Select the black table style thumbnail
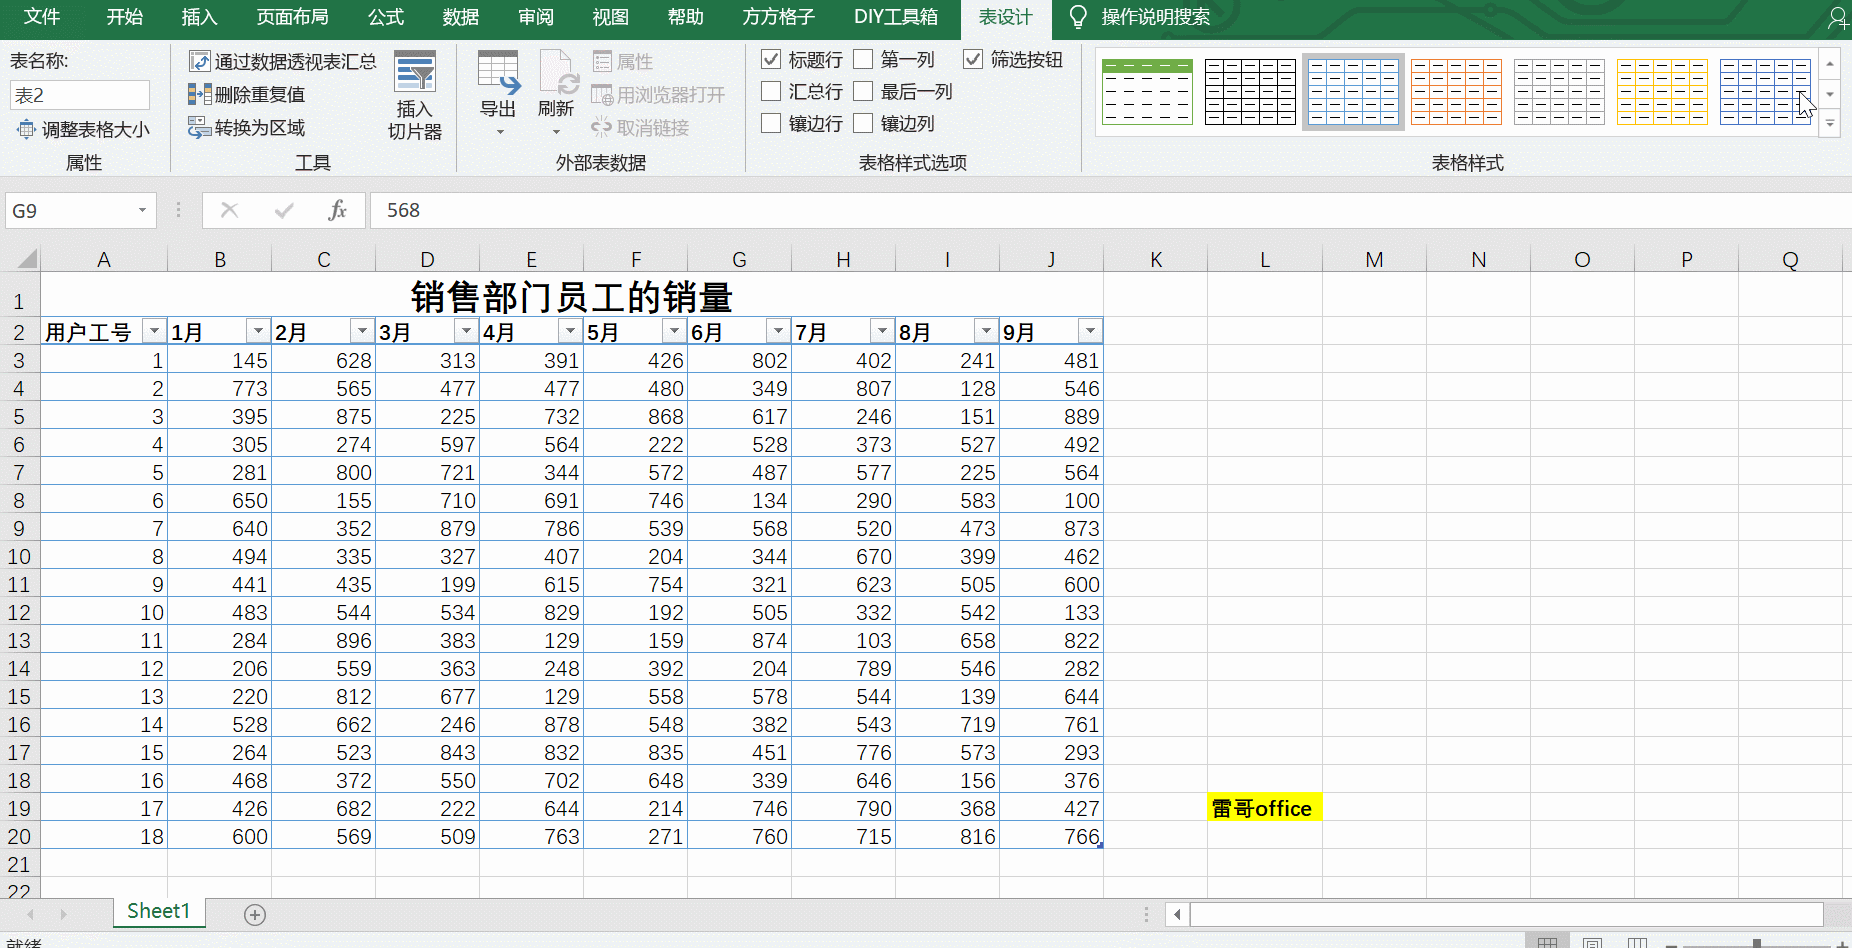The image size is (1852, 948). pos(1250,91)
